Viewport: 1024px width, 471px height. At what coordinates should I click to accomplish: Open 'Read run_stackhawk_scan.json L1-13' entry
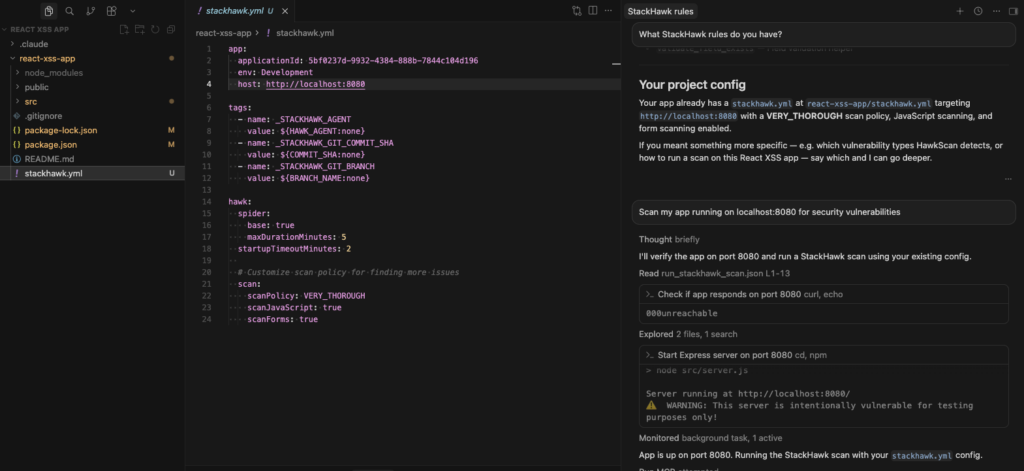(x=714, y=274)
